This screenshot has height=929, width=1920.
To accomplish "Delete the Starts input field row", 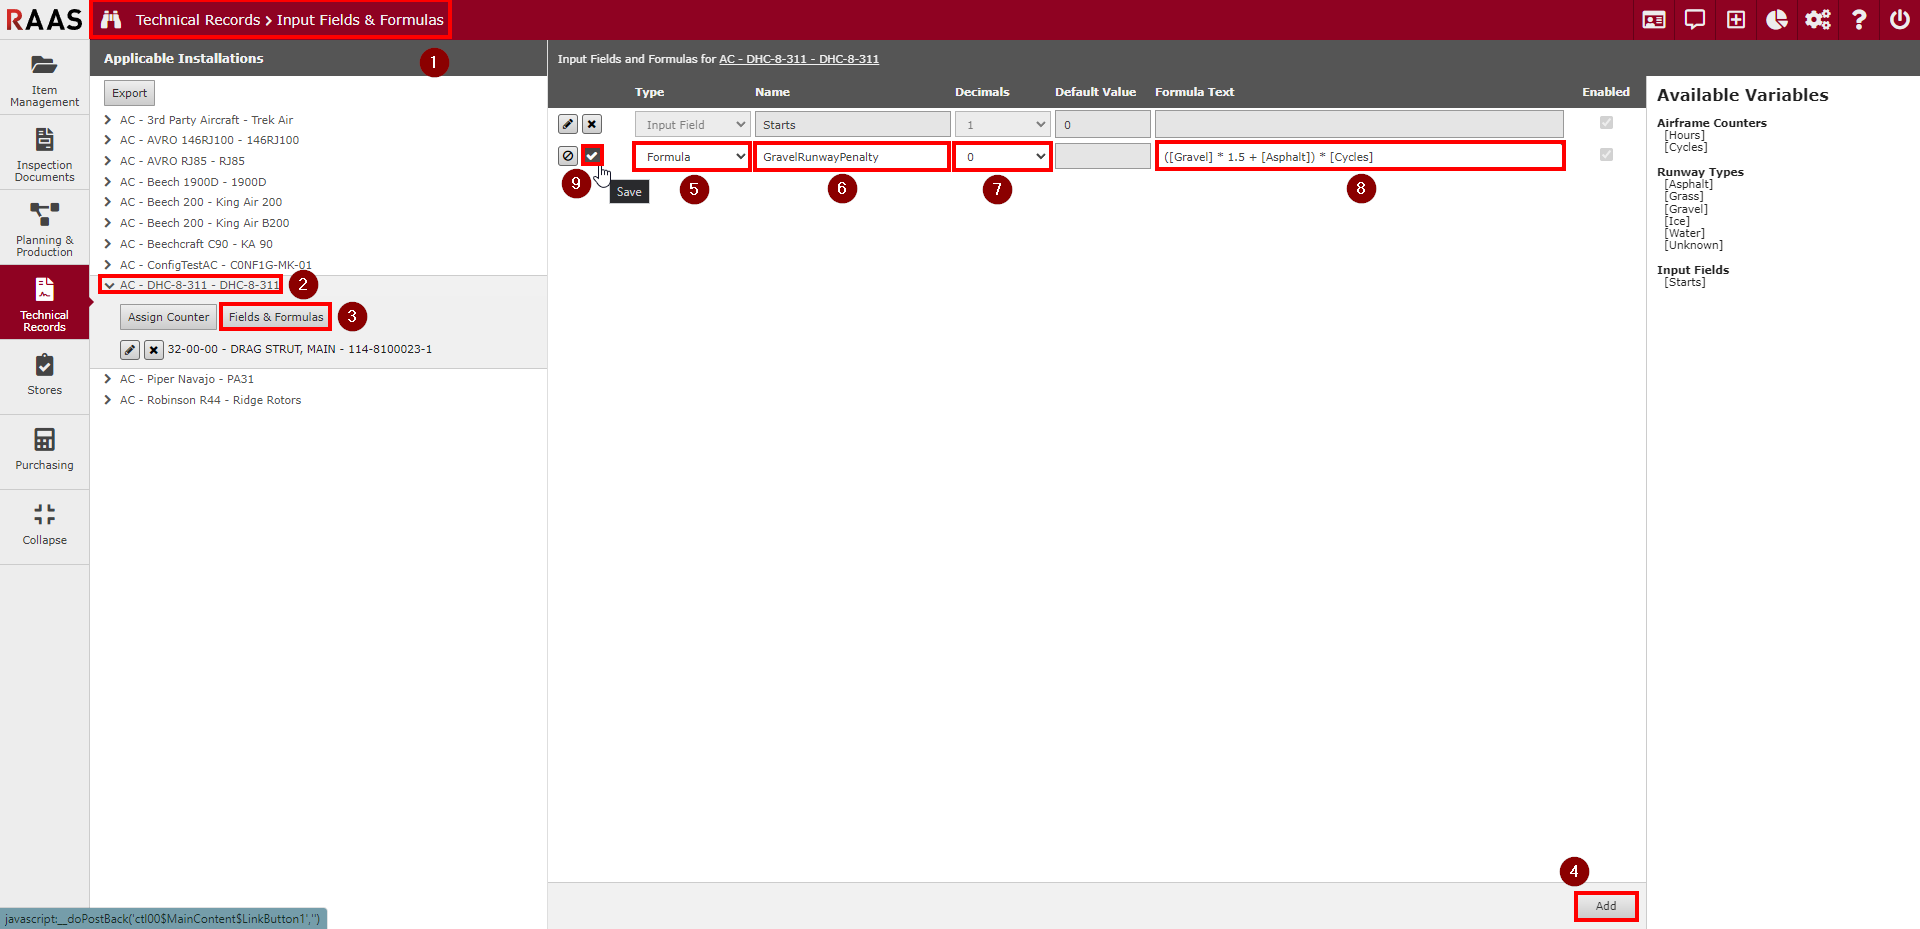I will [592, 124].
